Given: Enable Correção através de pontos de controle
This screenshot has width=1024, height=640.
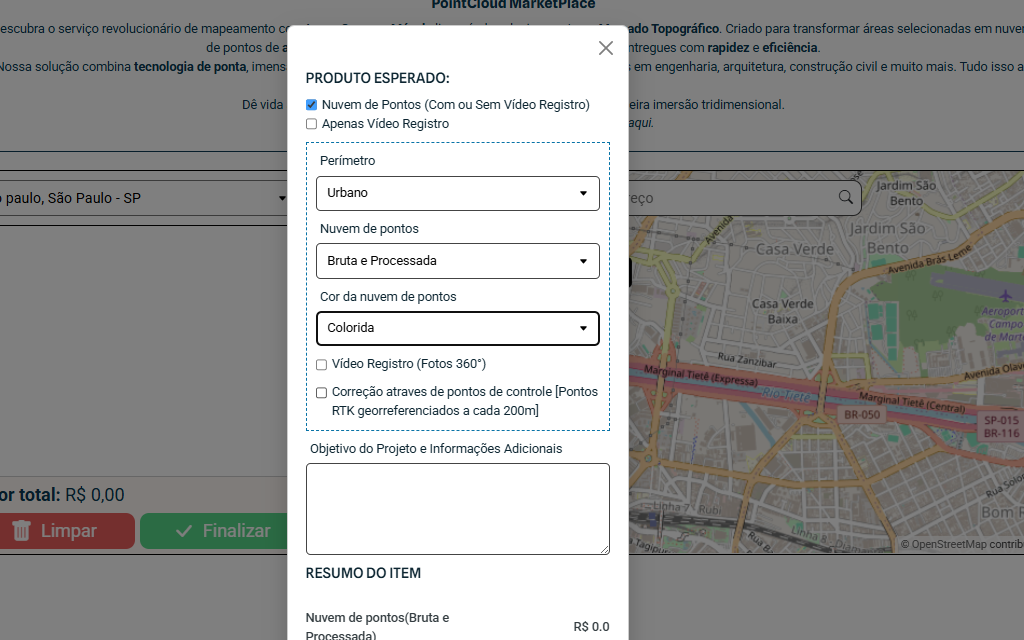Looking at the screenshot, I should point(322,393).
